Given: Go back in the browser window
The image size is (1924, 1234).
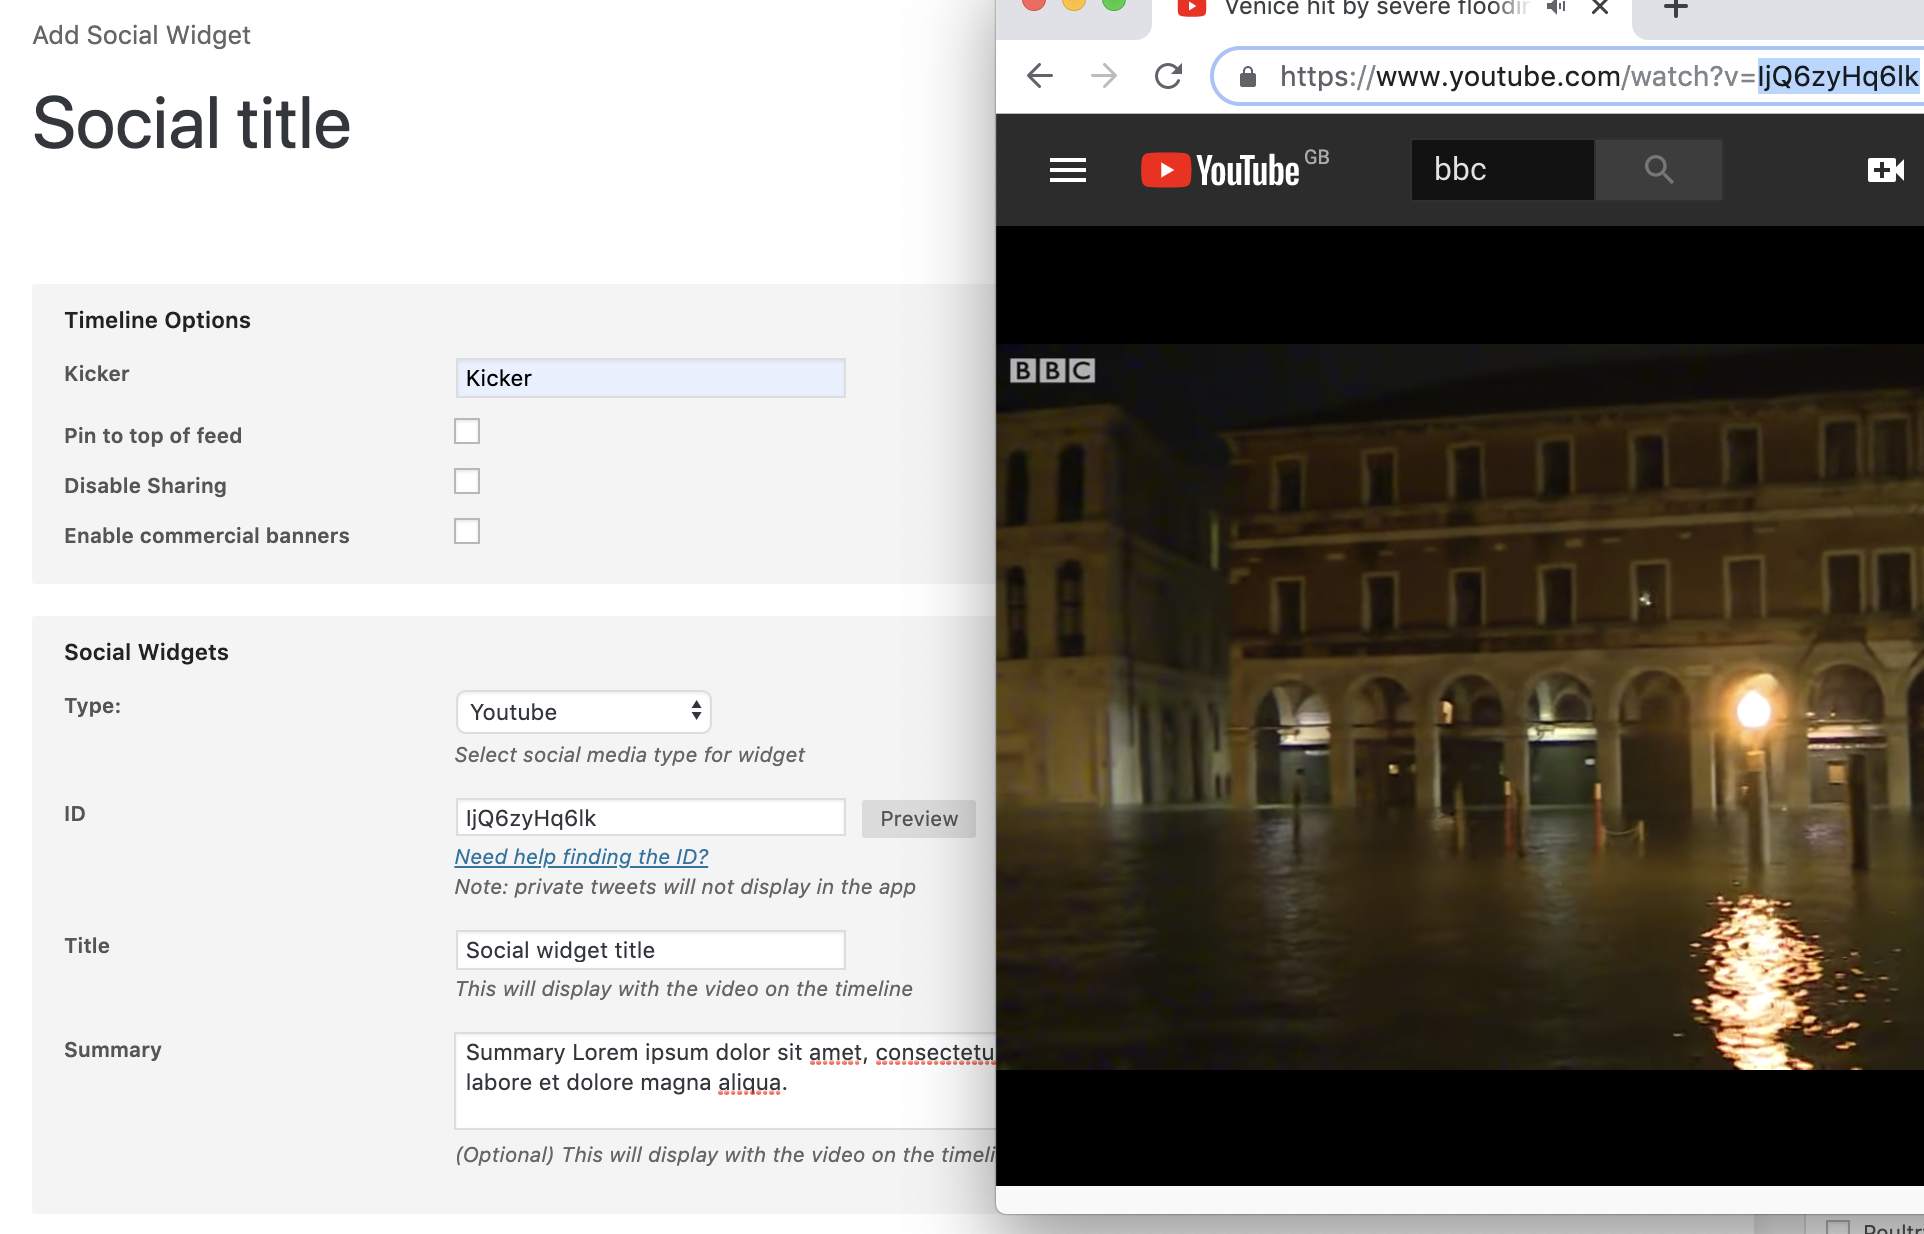Looking at the screenshot, I should point(1040,76).
